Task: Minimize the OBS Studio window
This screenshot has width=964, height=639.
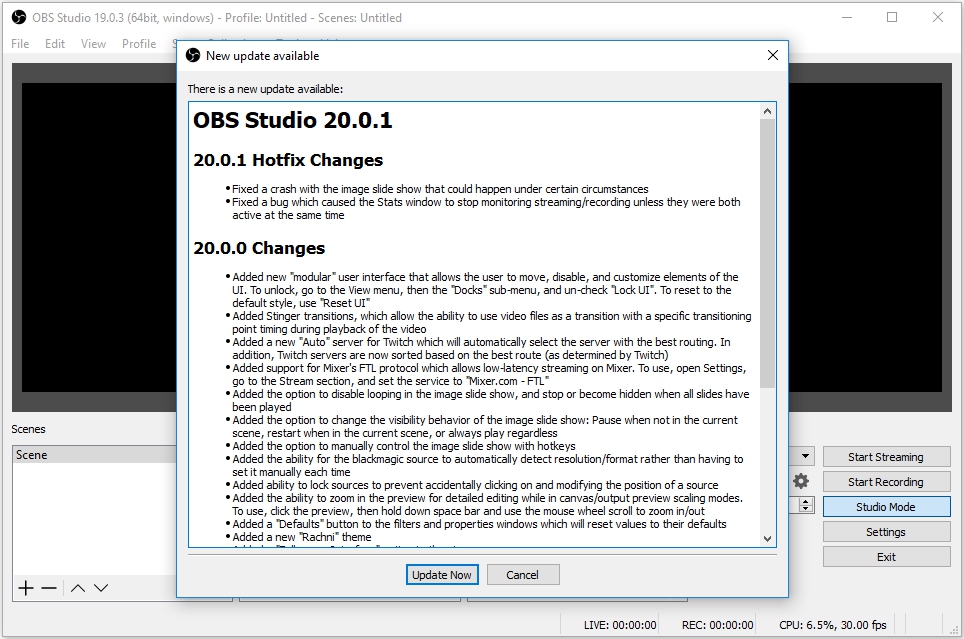Action: (x=847, y=17)
